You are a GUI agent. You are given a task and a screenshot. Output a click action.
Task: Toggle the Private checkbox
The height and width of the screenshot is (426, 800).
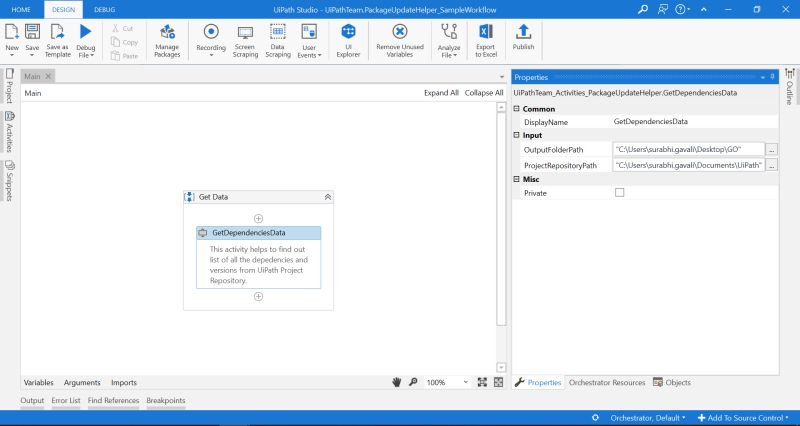(619, 192)
